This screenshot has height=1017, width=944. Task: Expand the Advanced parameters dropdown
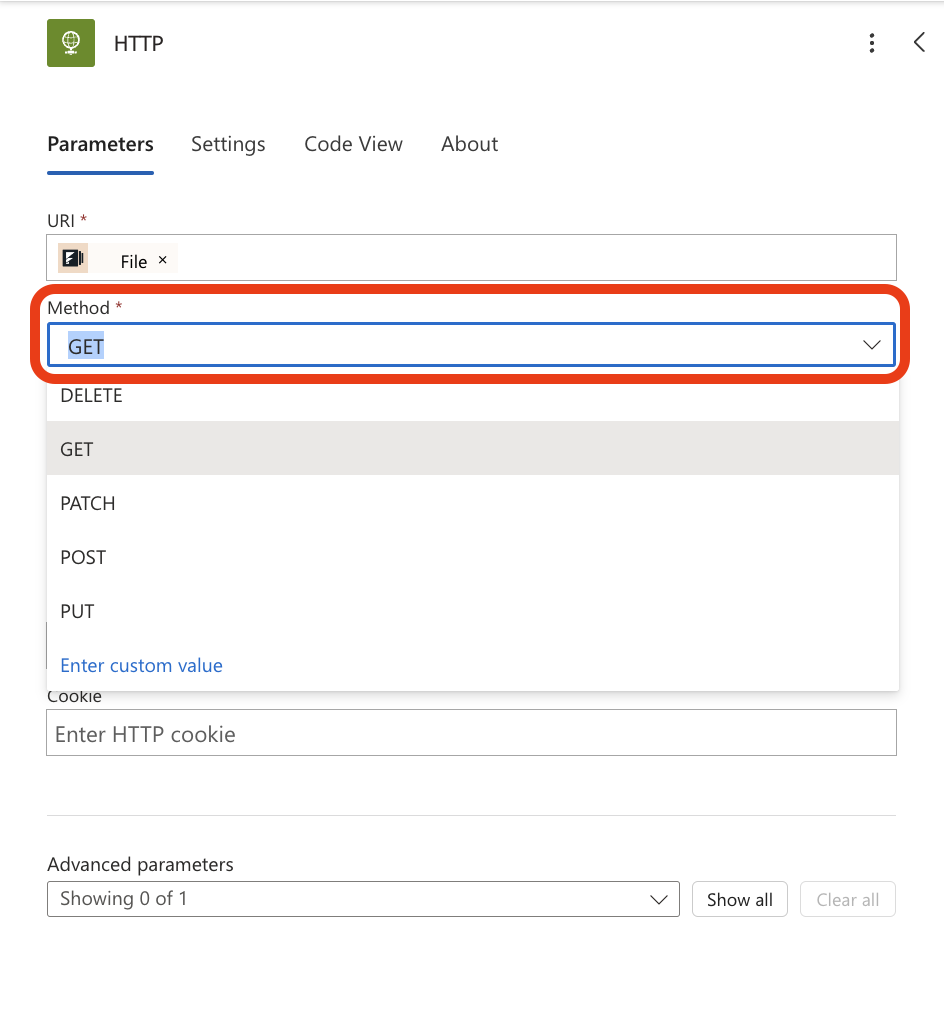click(363, 899)
